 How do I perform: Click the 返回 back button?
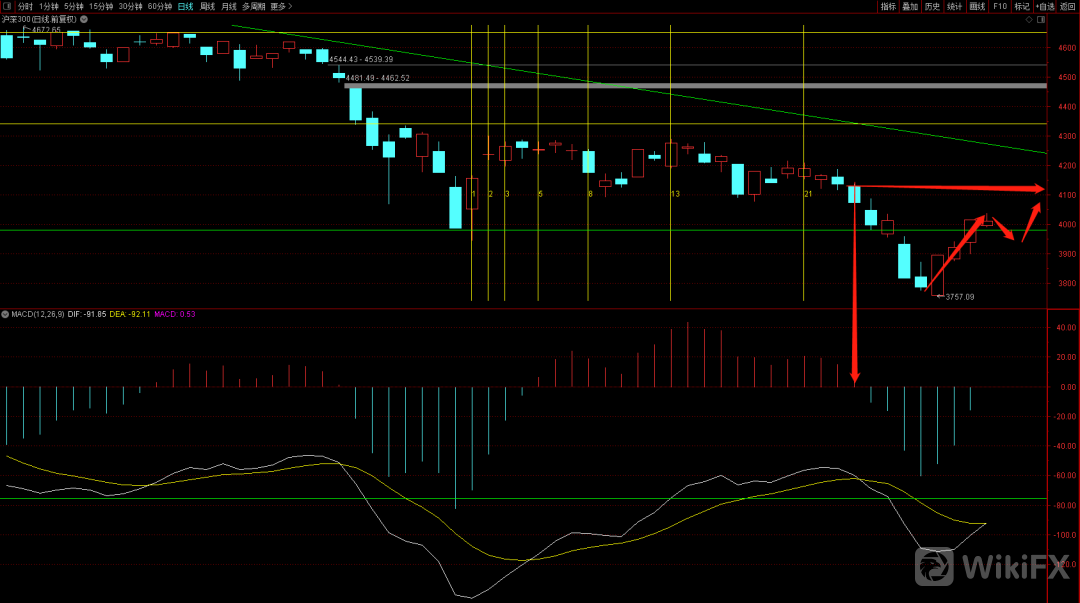[1068, 6]
